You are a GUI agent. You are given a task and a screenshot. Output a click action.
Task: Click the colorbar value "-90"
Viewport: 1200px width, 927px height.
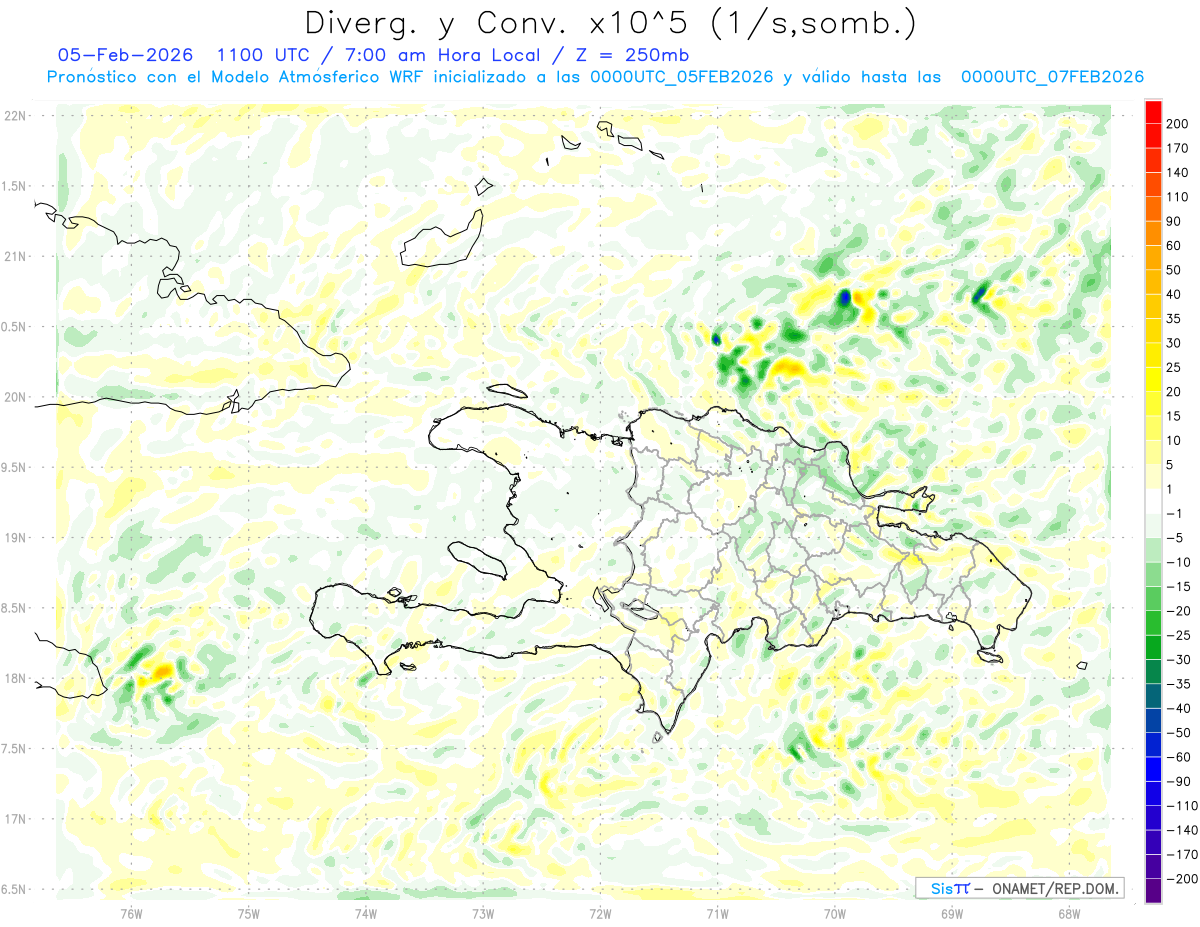pos(1181,781)
